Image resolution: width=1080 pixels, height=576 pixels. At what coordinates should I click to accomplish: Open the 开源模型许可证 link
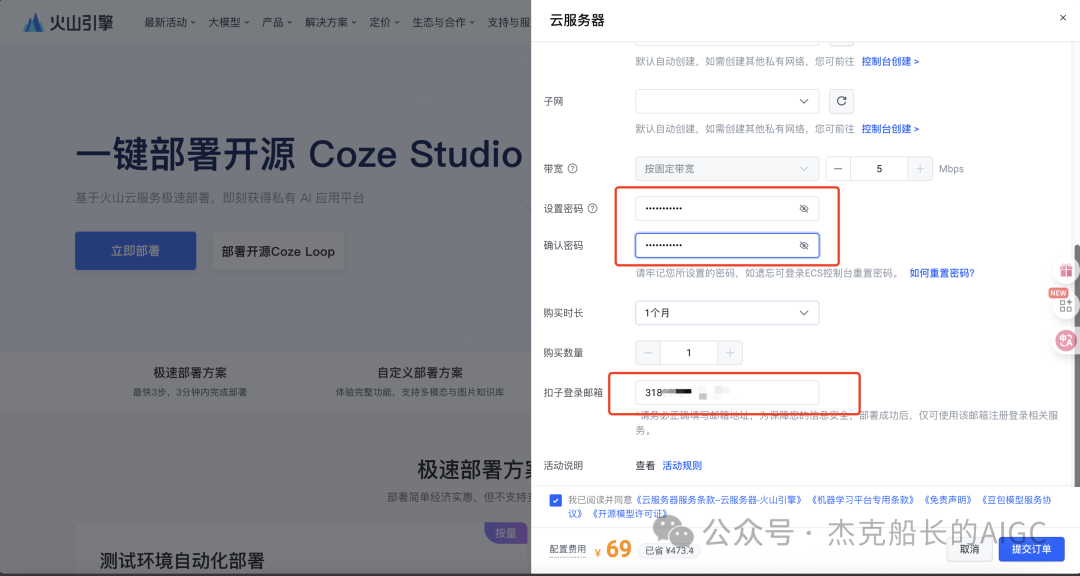point(630,514)
